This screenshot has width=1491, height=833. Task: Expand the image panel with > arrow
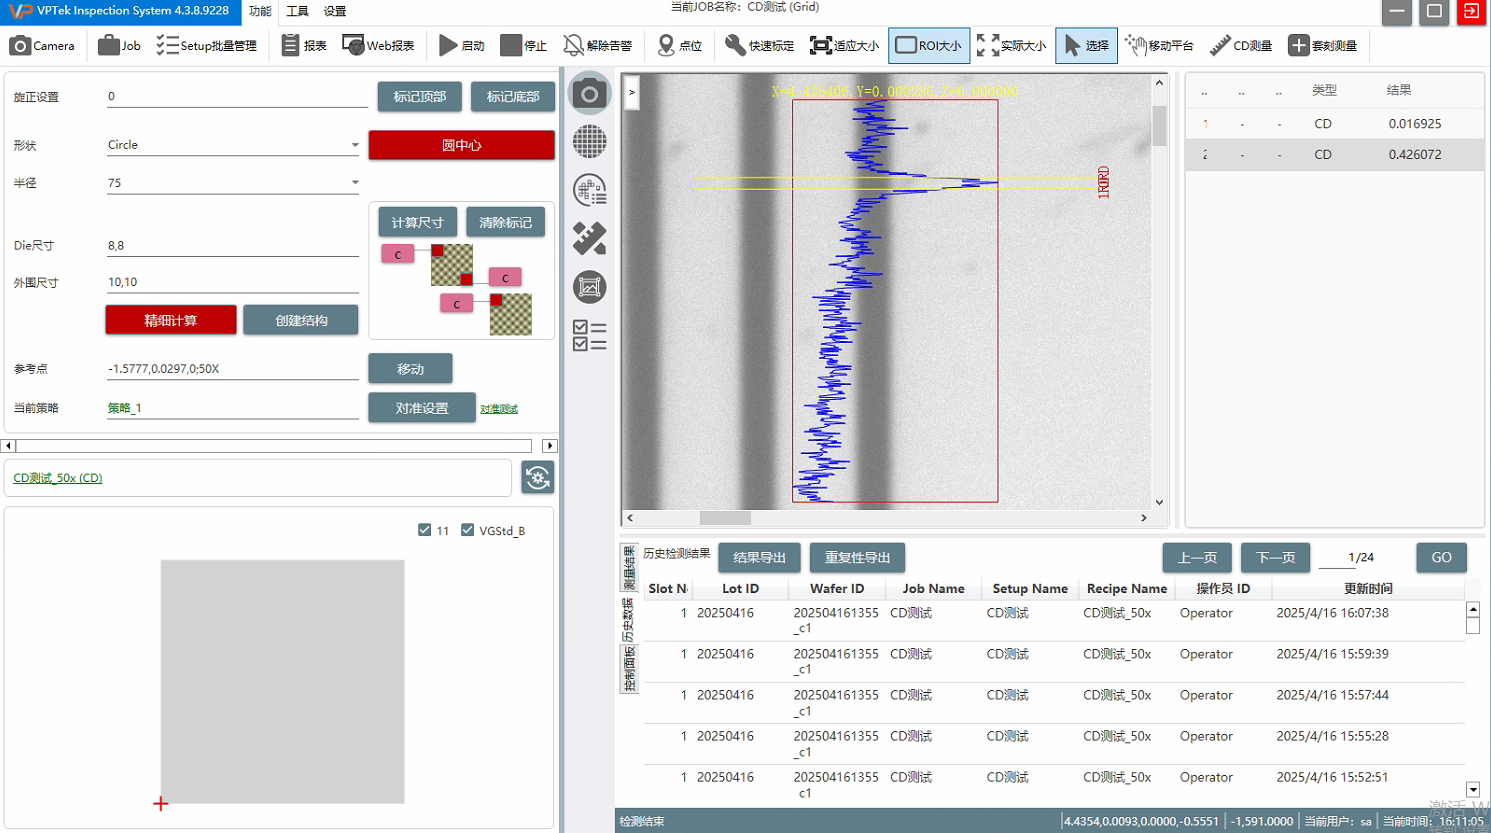tap(632, 93)
